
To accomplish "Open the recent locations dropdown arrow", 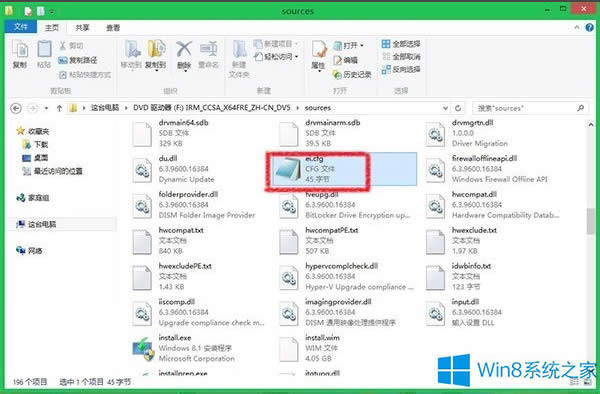I will click(x=46, y=108).
